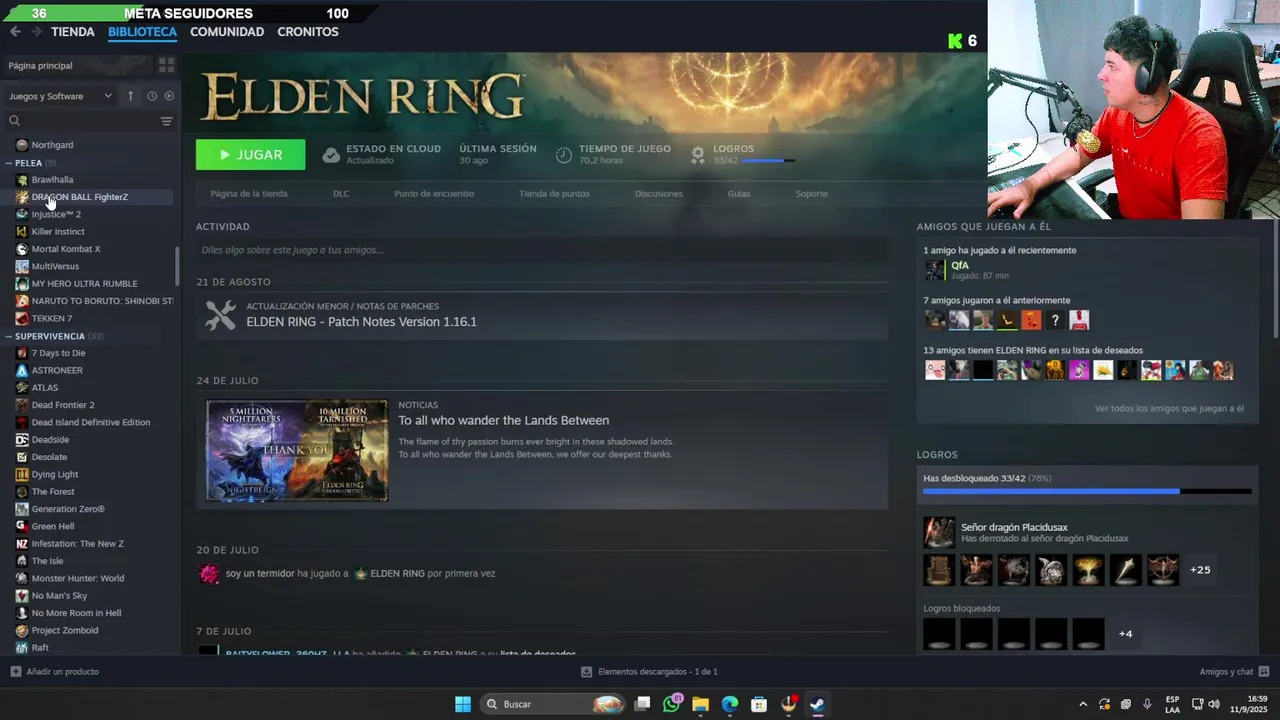Select No Man's Sky in library
The width and height of the screenshot is (1280, 720).
coord(59,596)
